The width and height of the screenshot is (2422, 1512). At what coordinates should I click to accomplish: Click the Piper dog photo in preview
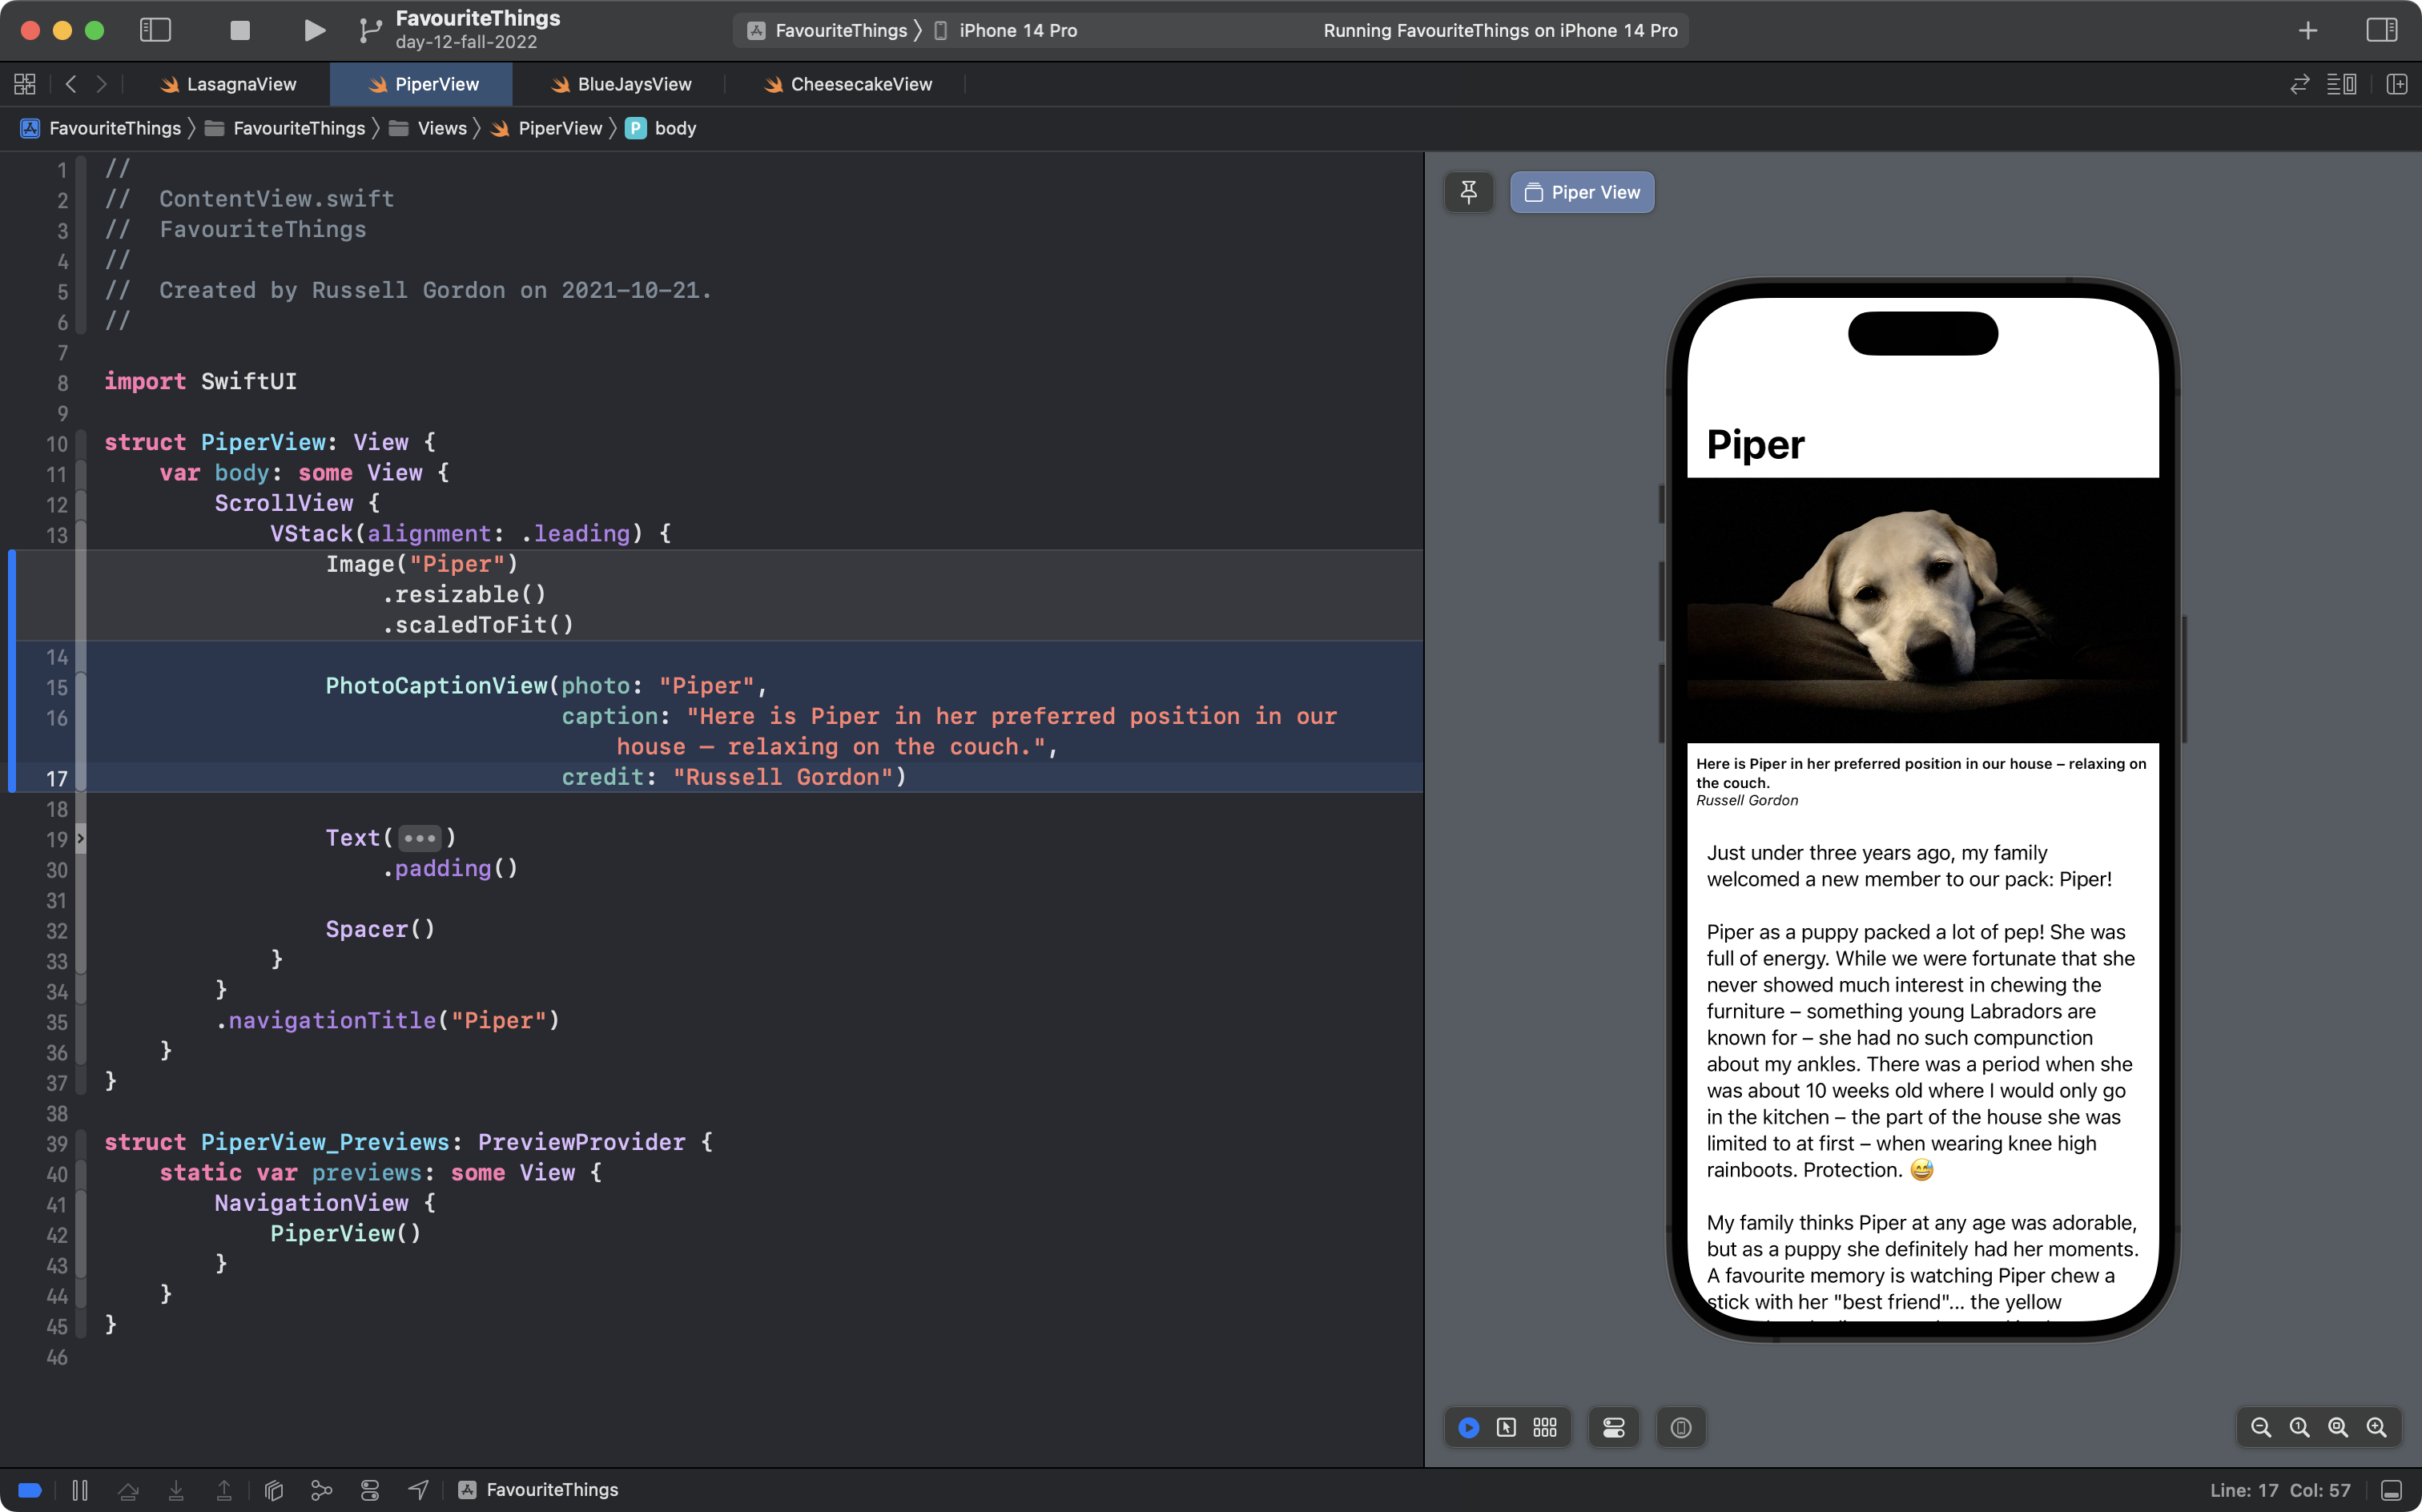pyautogui.click(x=1922, y=610)
